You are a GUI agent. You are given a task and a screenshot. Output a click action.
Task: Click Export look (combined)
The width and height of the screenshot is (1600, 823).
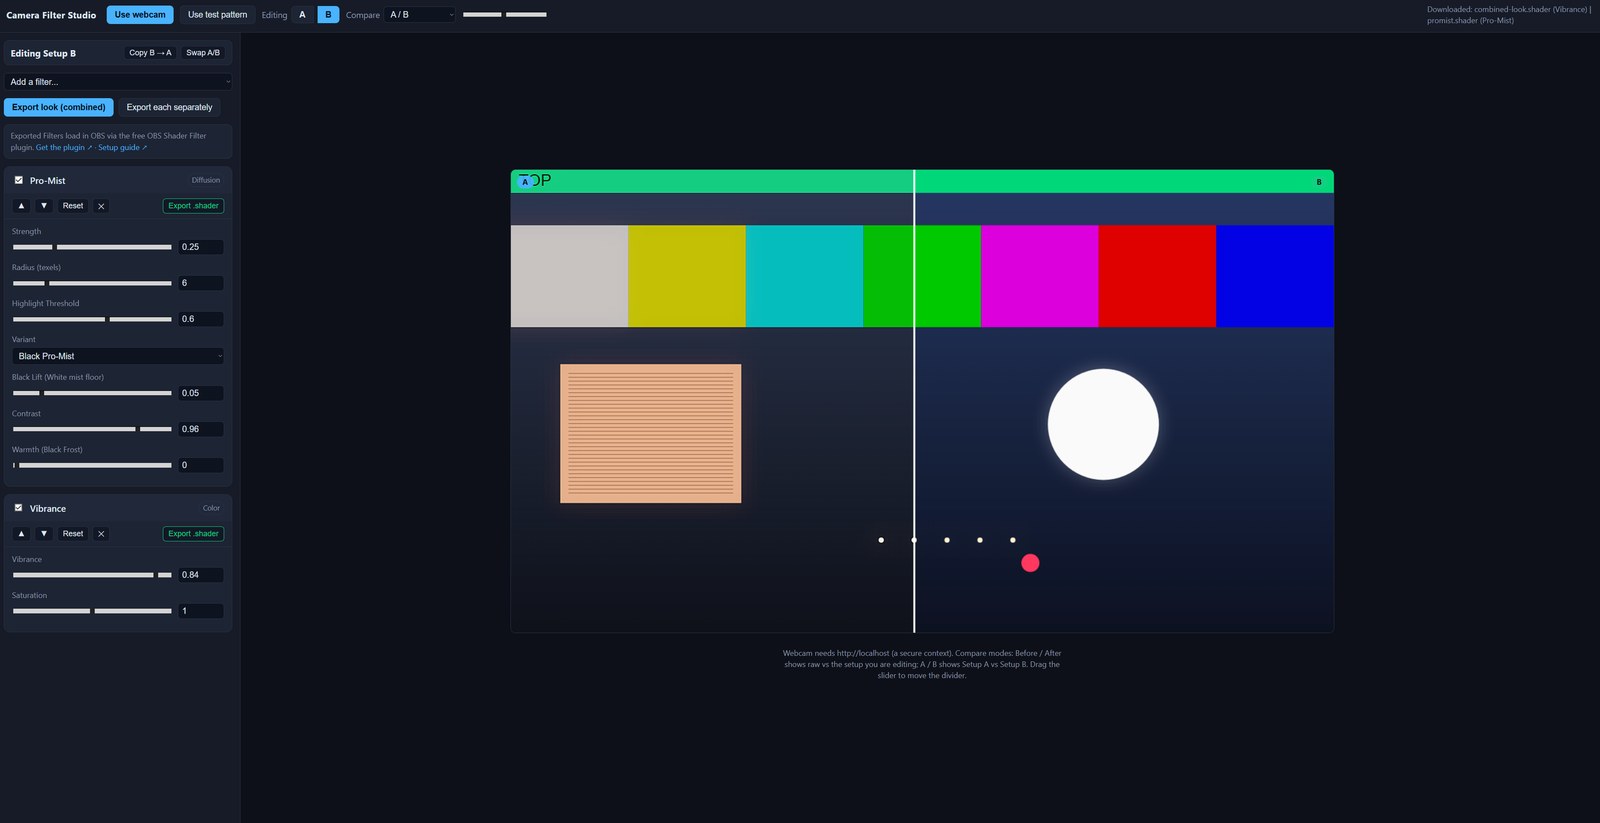pos(59,107)
